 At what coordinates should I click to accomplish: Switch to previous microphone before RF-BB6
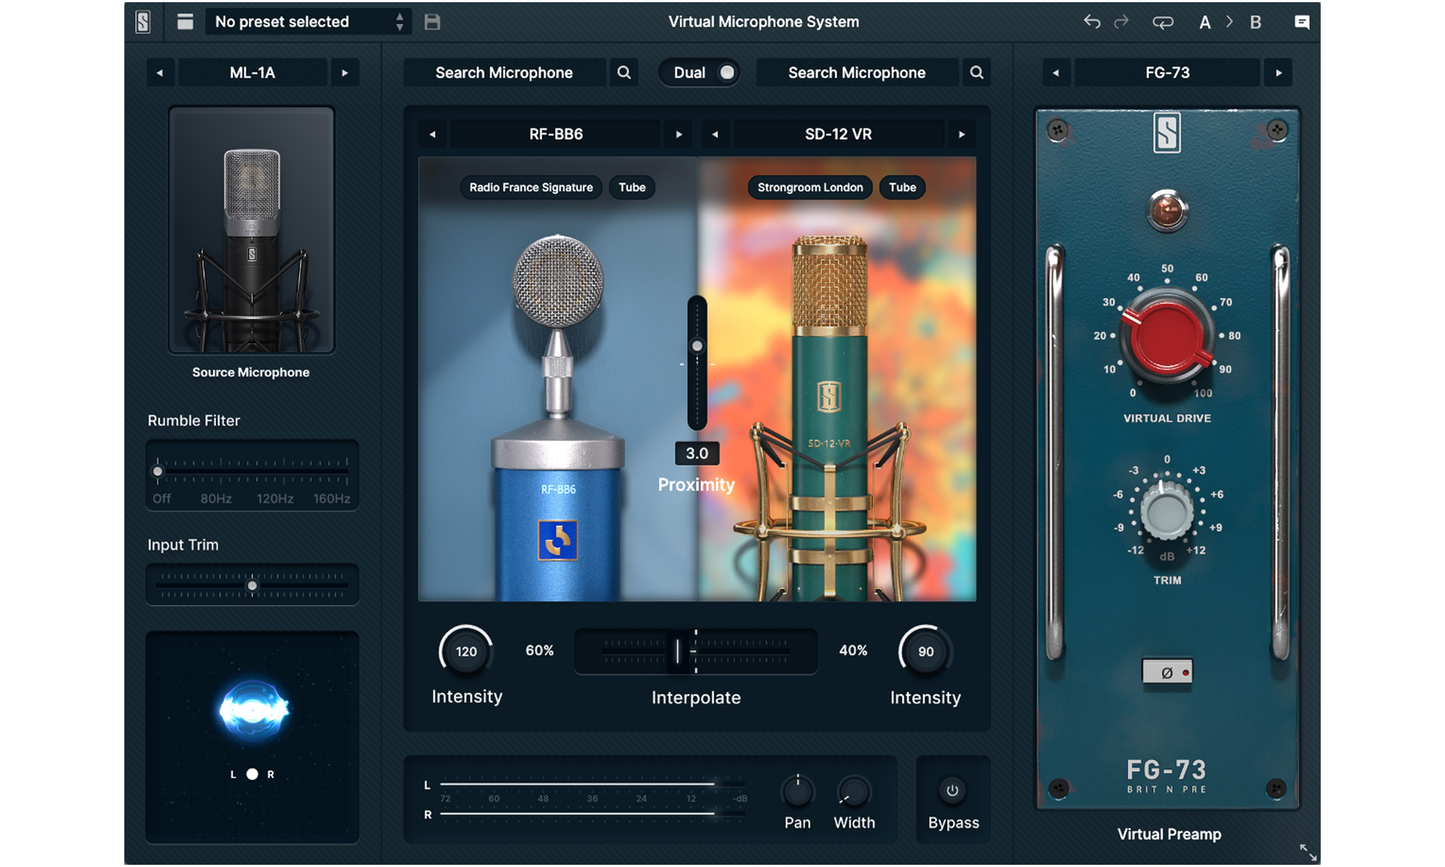pos(432,134)
